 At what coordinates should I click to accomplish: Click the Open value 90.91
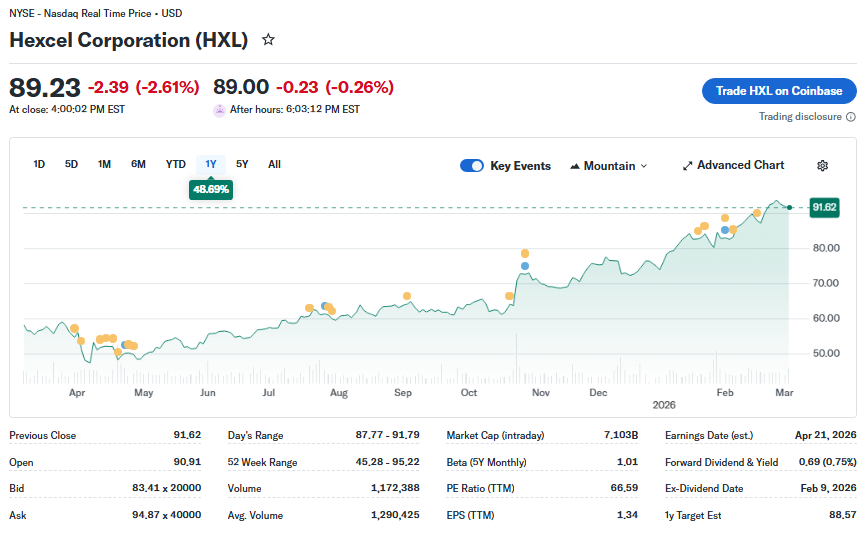[187, 462]
